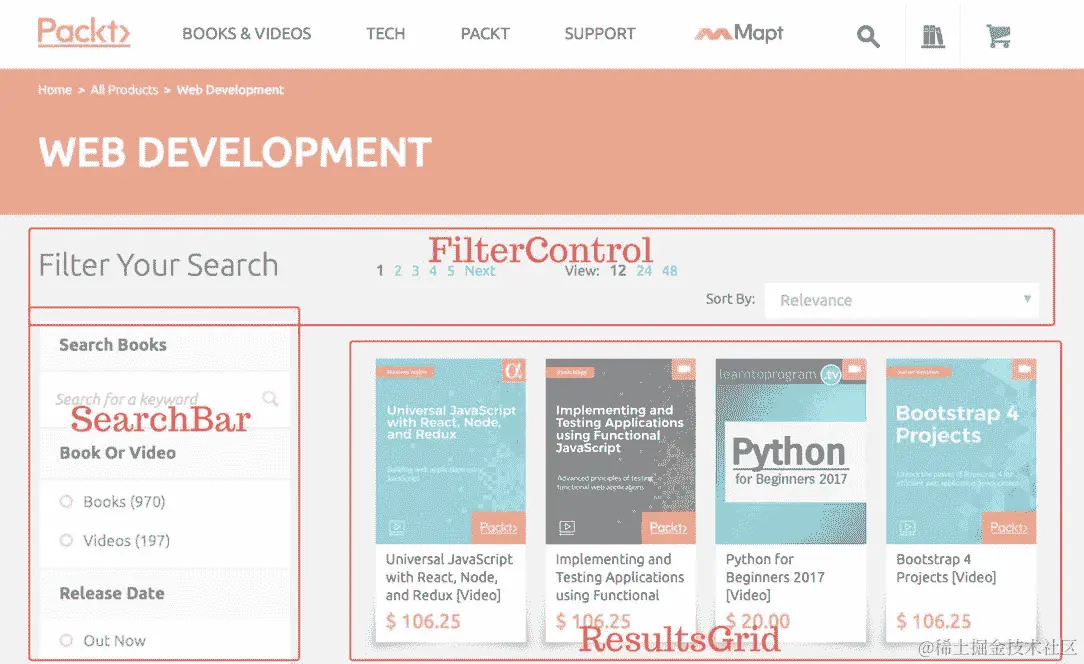Click the Release Date heading
This screenshot has width=1084, height=664.
(x=112, y=593)
